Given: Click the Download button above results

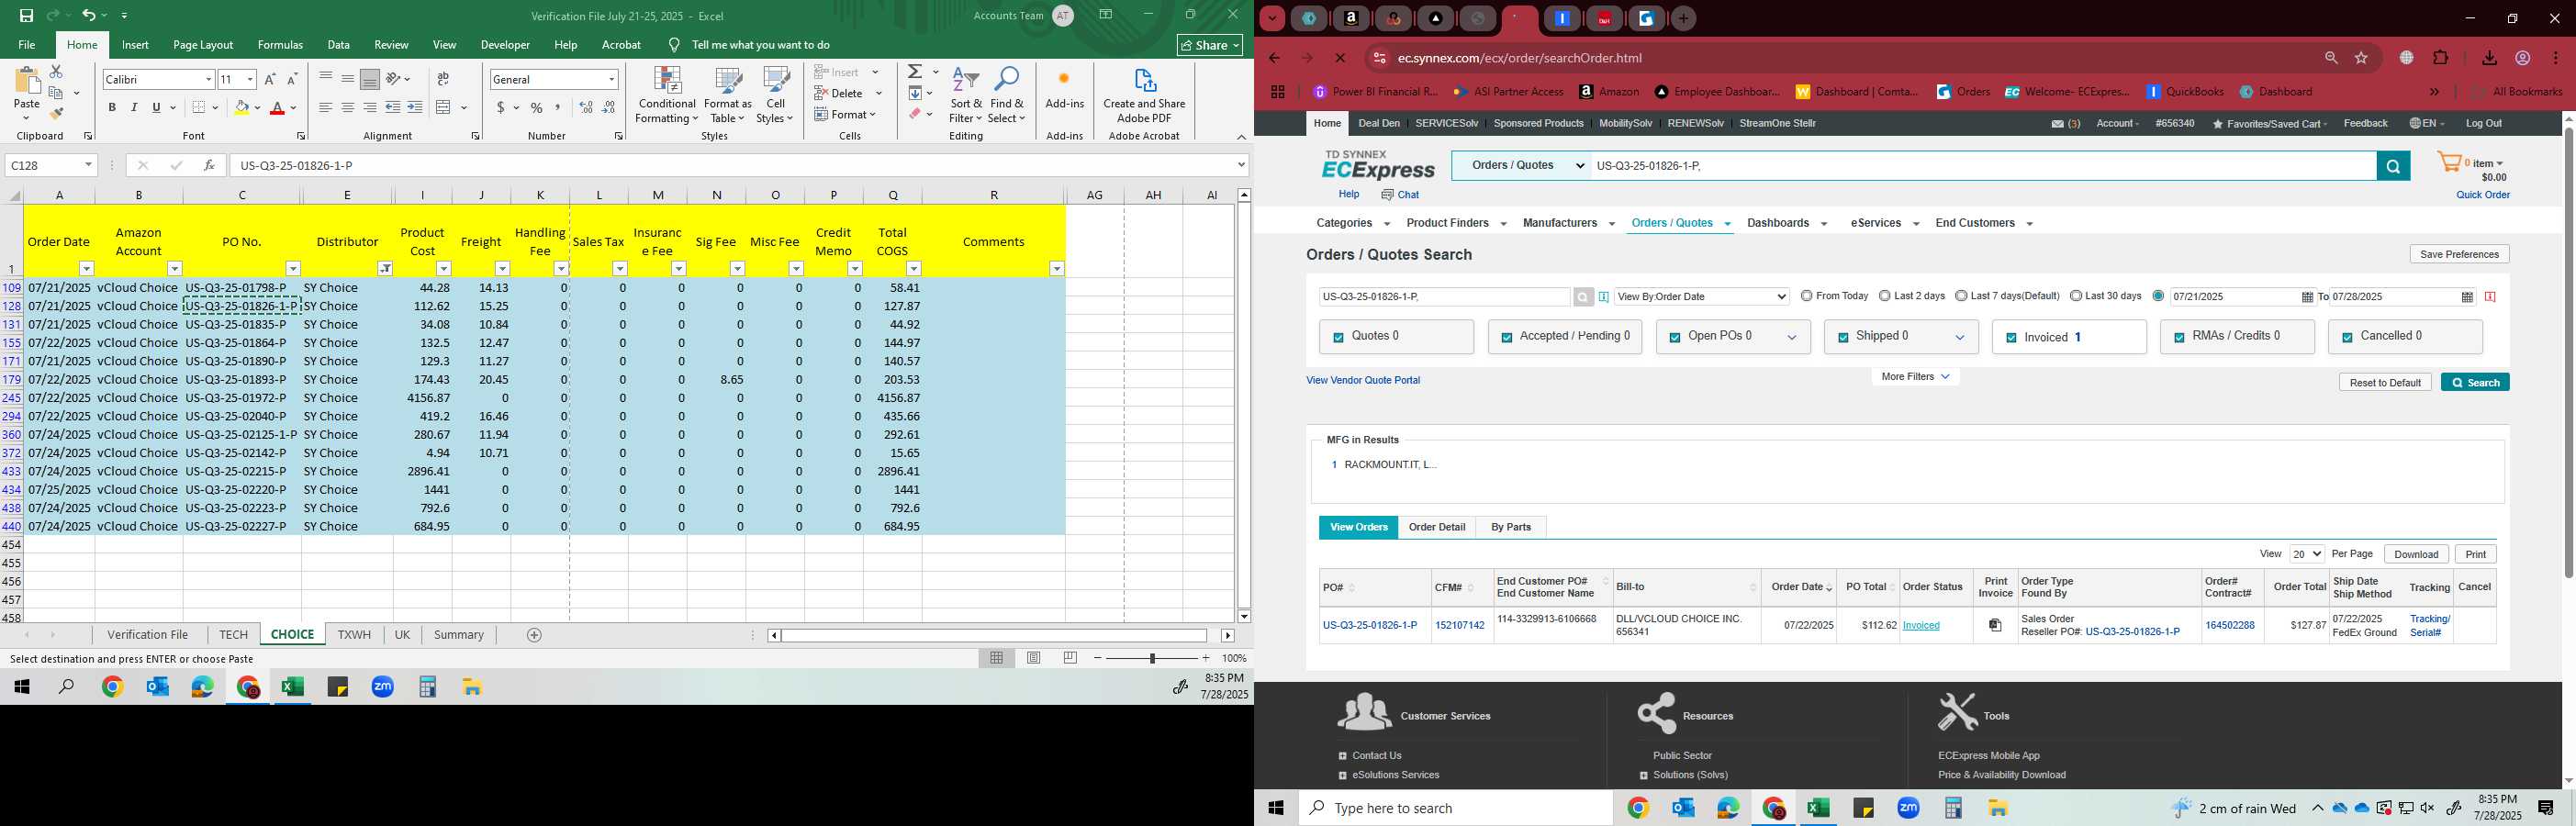Looking at the screenshot, I should (2416, 554).
